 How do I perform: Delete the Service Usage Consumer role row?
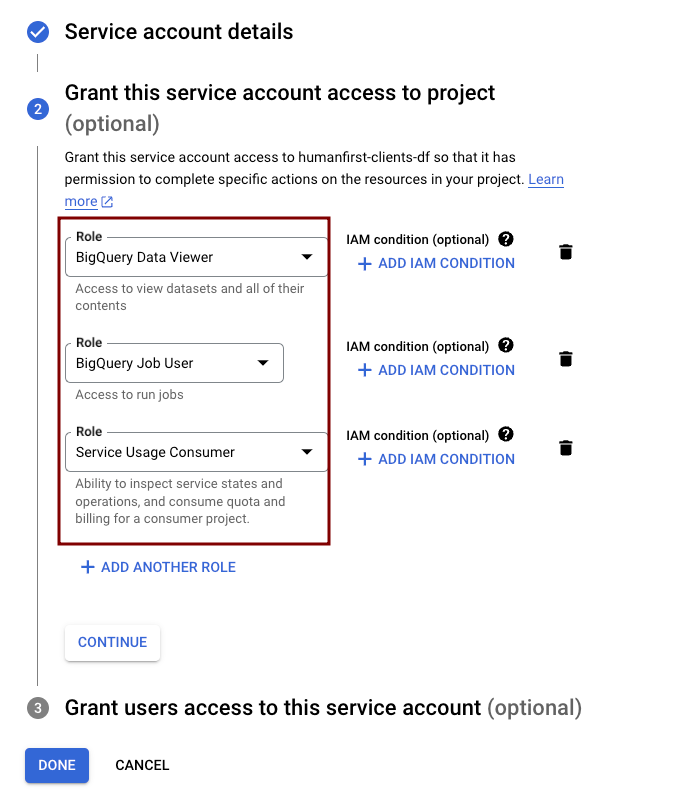tap(566, 447)
